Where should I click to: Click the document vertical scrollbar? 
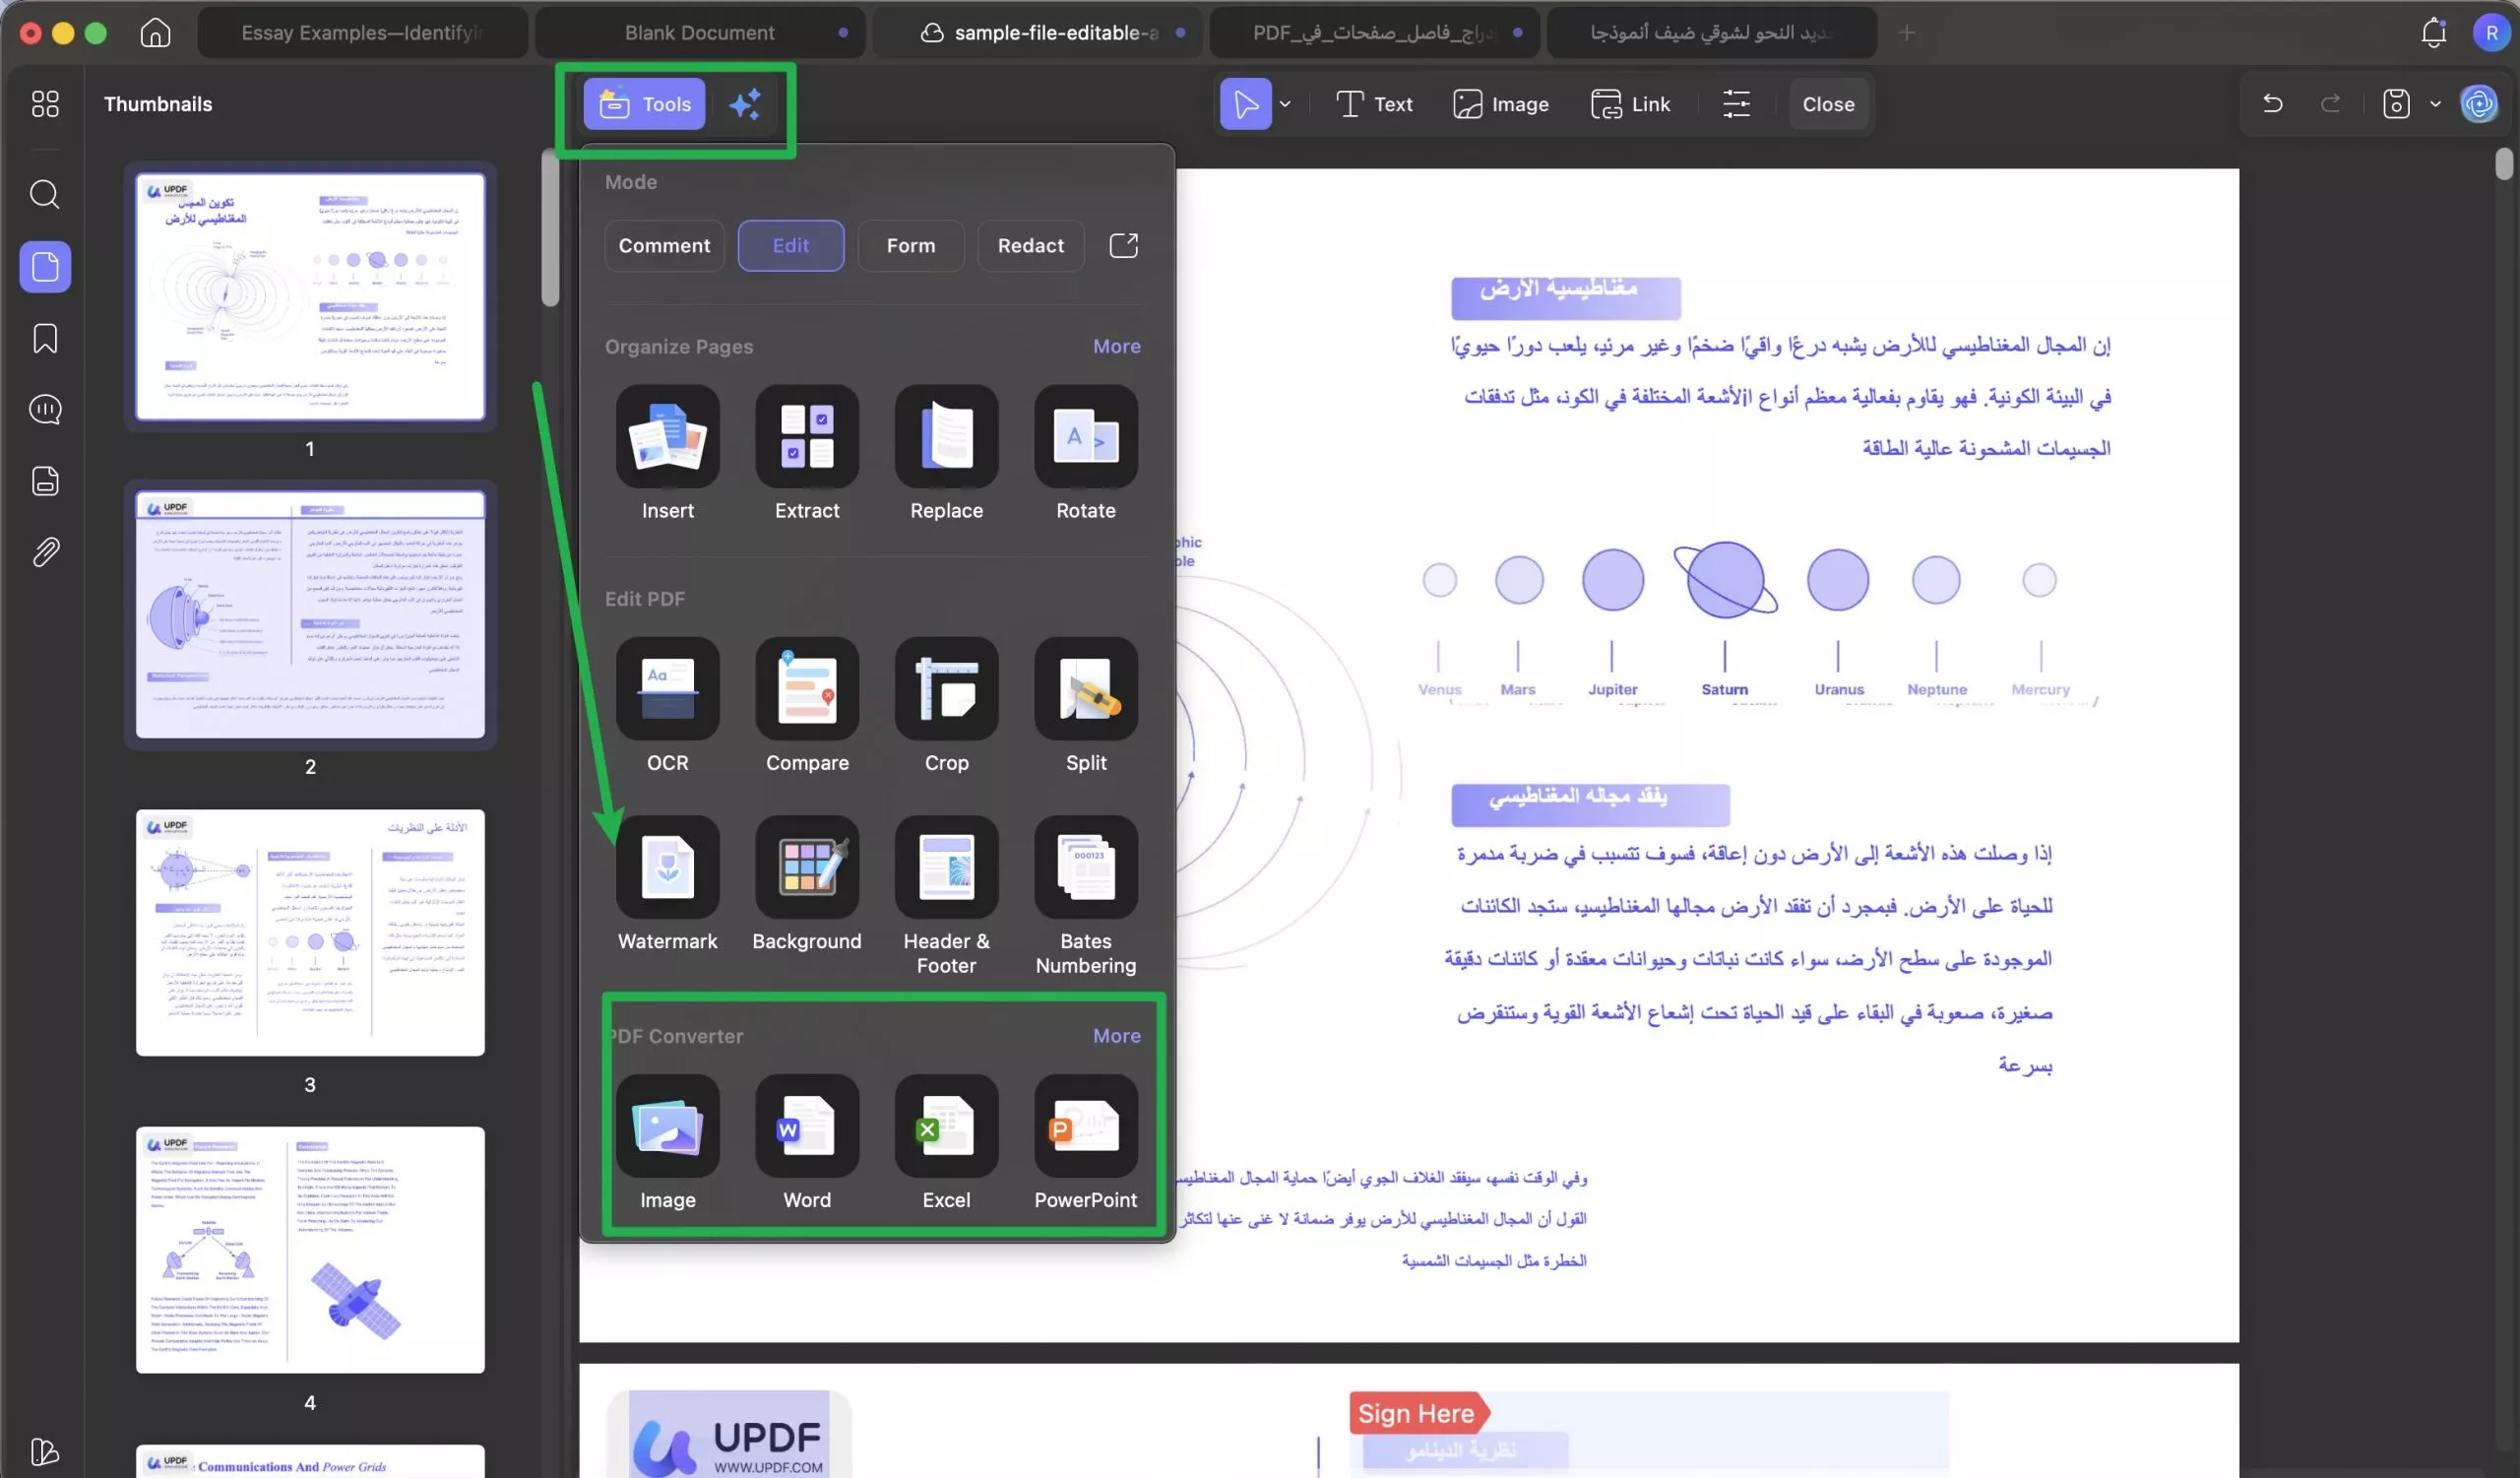[x=2503, y=163]
